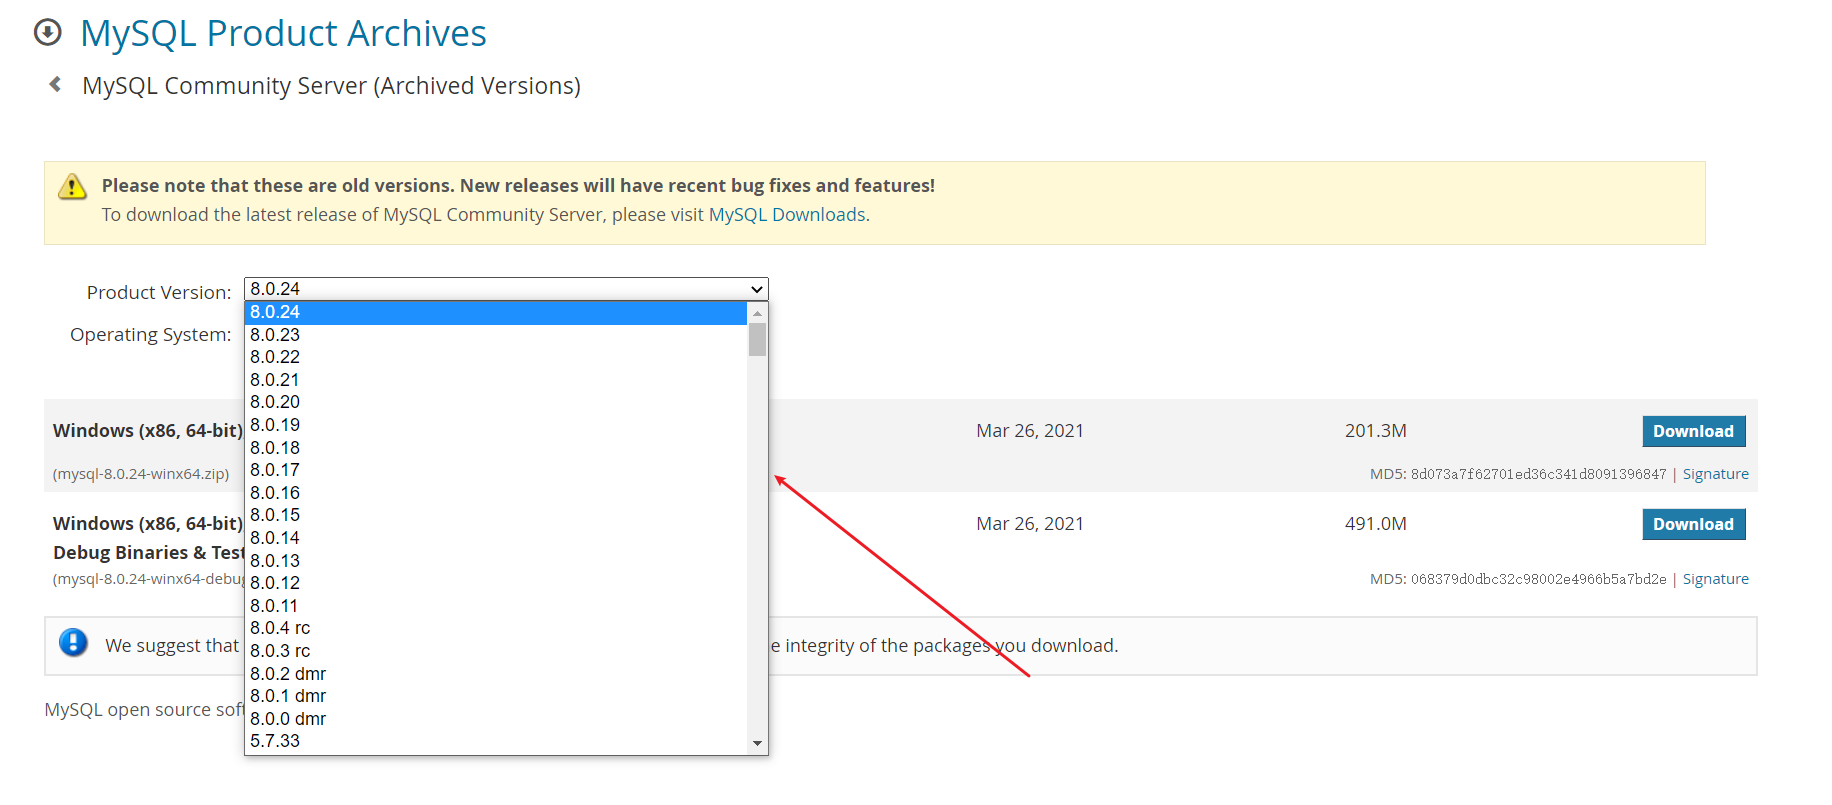Click the MySQL Product Archives heading

pos(283,33)
